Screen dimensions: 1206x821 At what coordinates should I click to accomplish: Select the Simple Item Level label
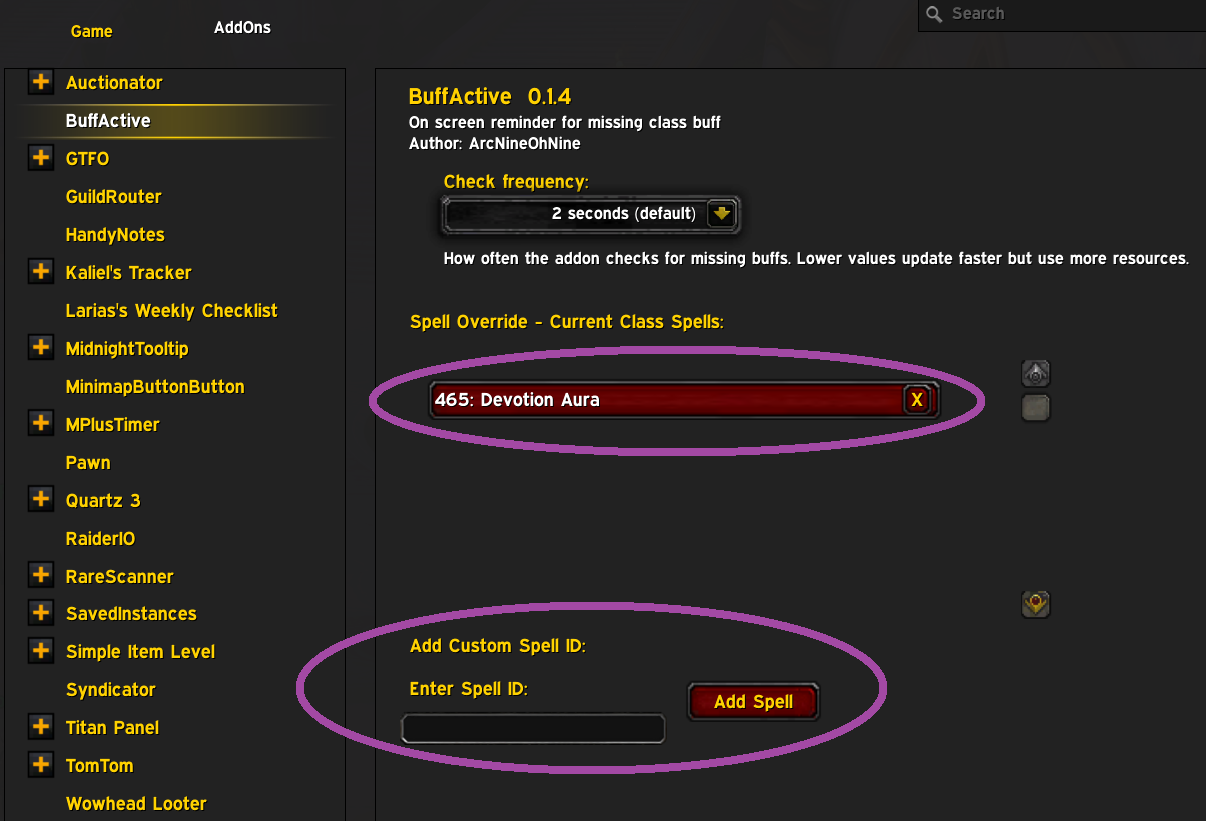coord(140,651)
